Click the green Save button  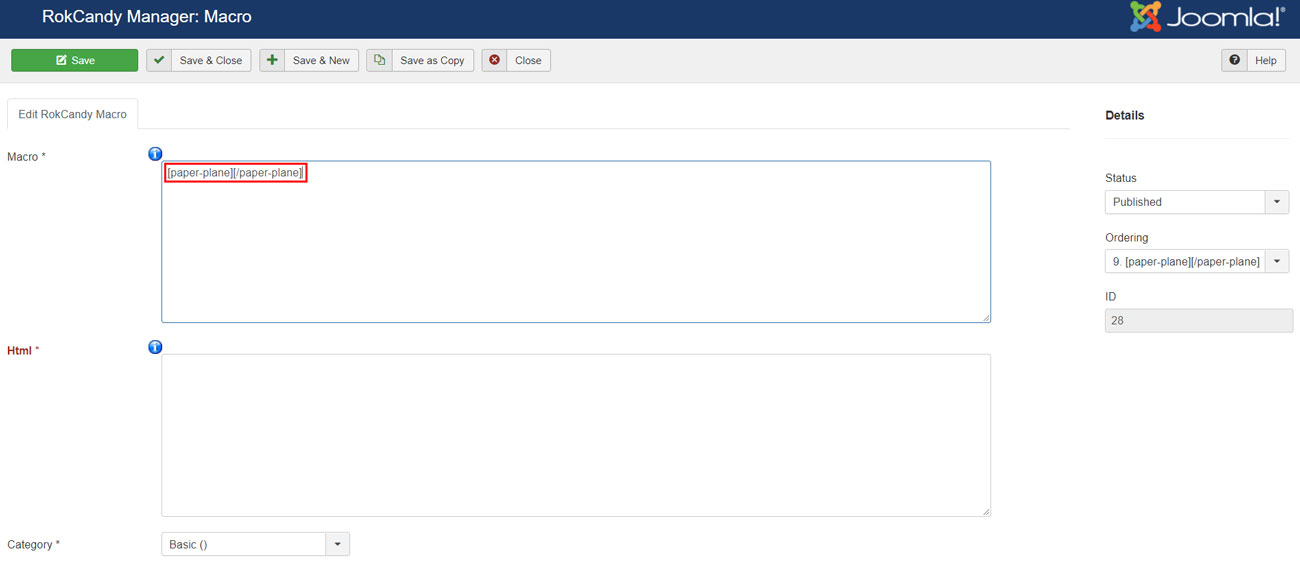tap(74, 60)
